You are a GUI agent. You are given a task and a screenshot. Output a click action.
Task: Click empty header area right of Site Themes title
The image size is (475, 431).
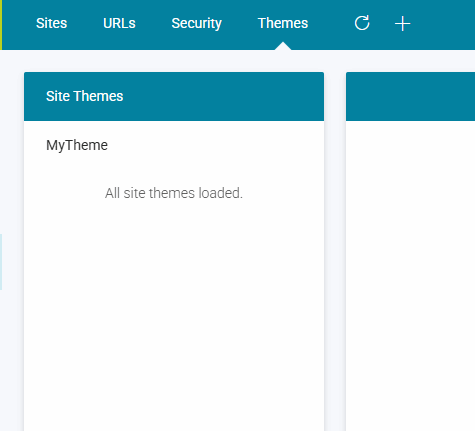223,96
